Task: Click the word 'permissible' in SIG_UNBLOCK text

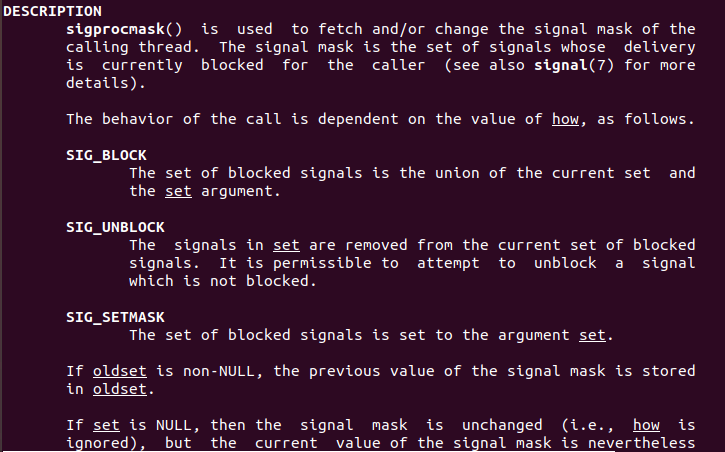Action: (x=322, y=264)
